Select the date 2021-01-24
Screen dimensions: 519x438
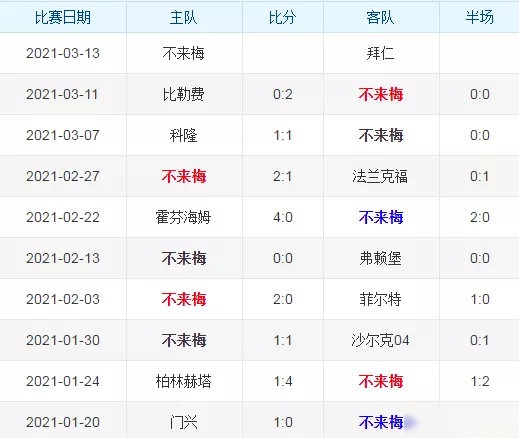[x=63, y=381]
